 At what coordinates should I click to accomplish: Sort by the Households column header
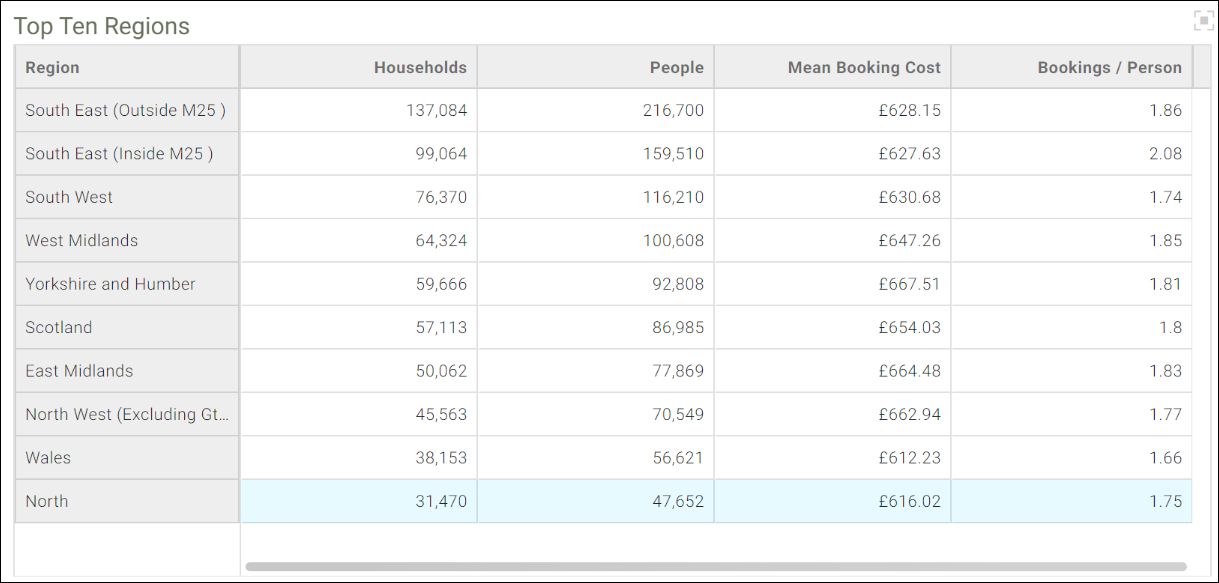[359, 67]
